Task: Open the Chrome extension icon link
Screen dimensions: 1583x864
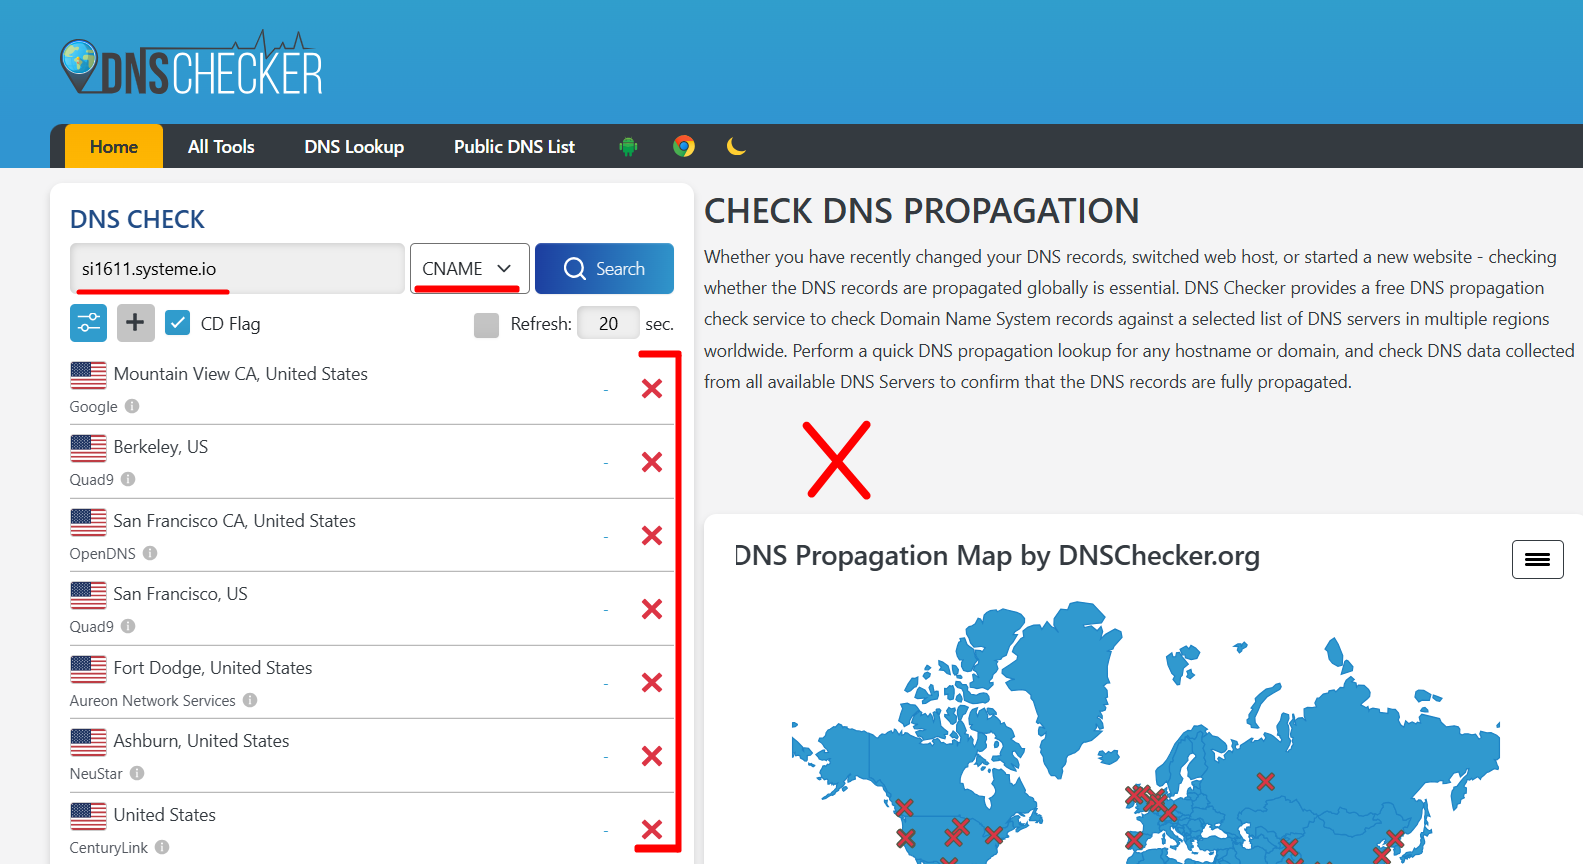Action: [684, 147]
